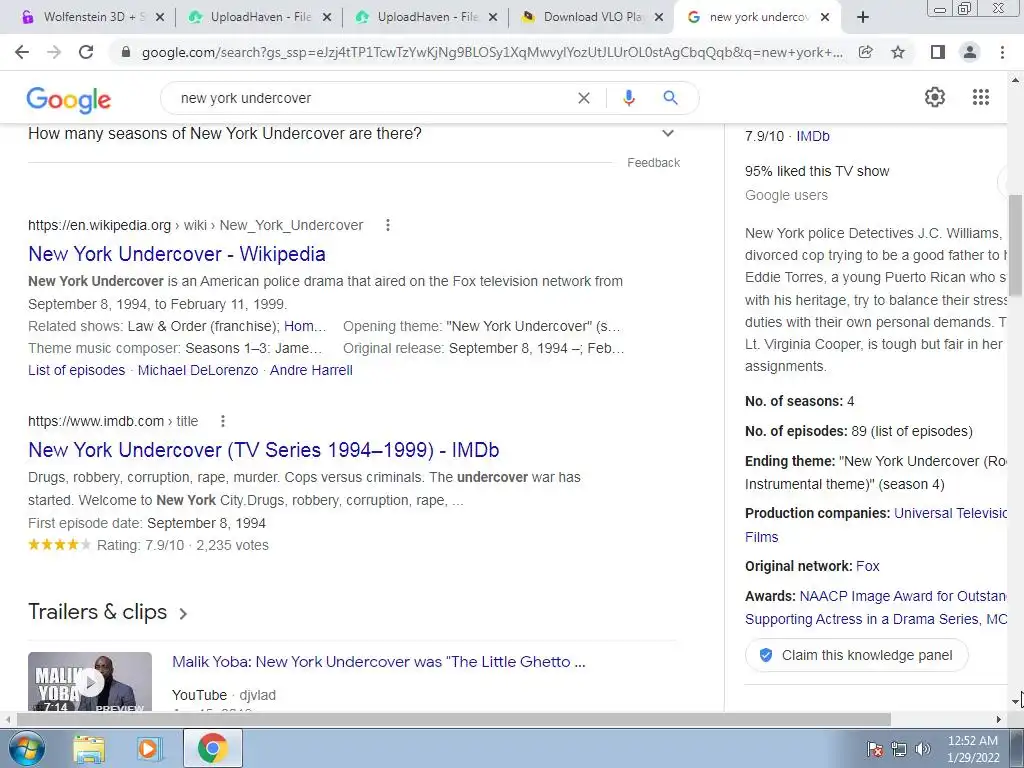Open options for the IMDb result
The image size is (1024, 768).
223,421
